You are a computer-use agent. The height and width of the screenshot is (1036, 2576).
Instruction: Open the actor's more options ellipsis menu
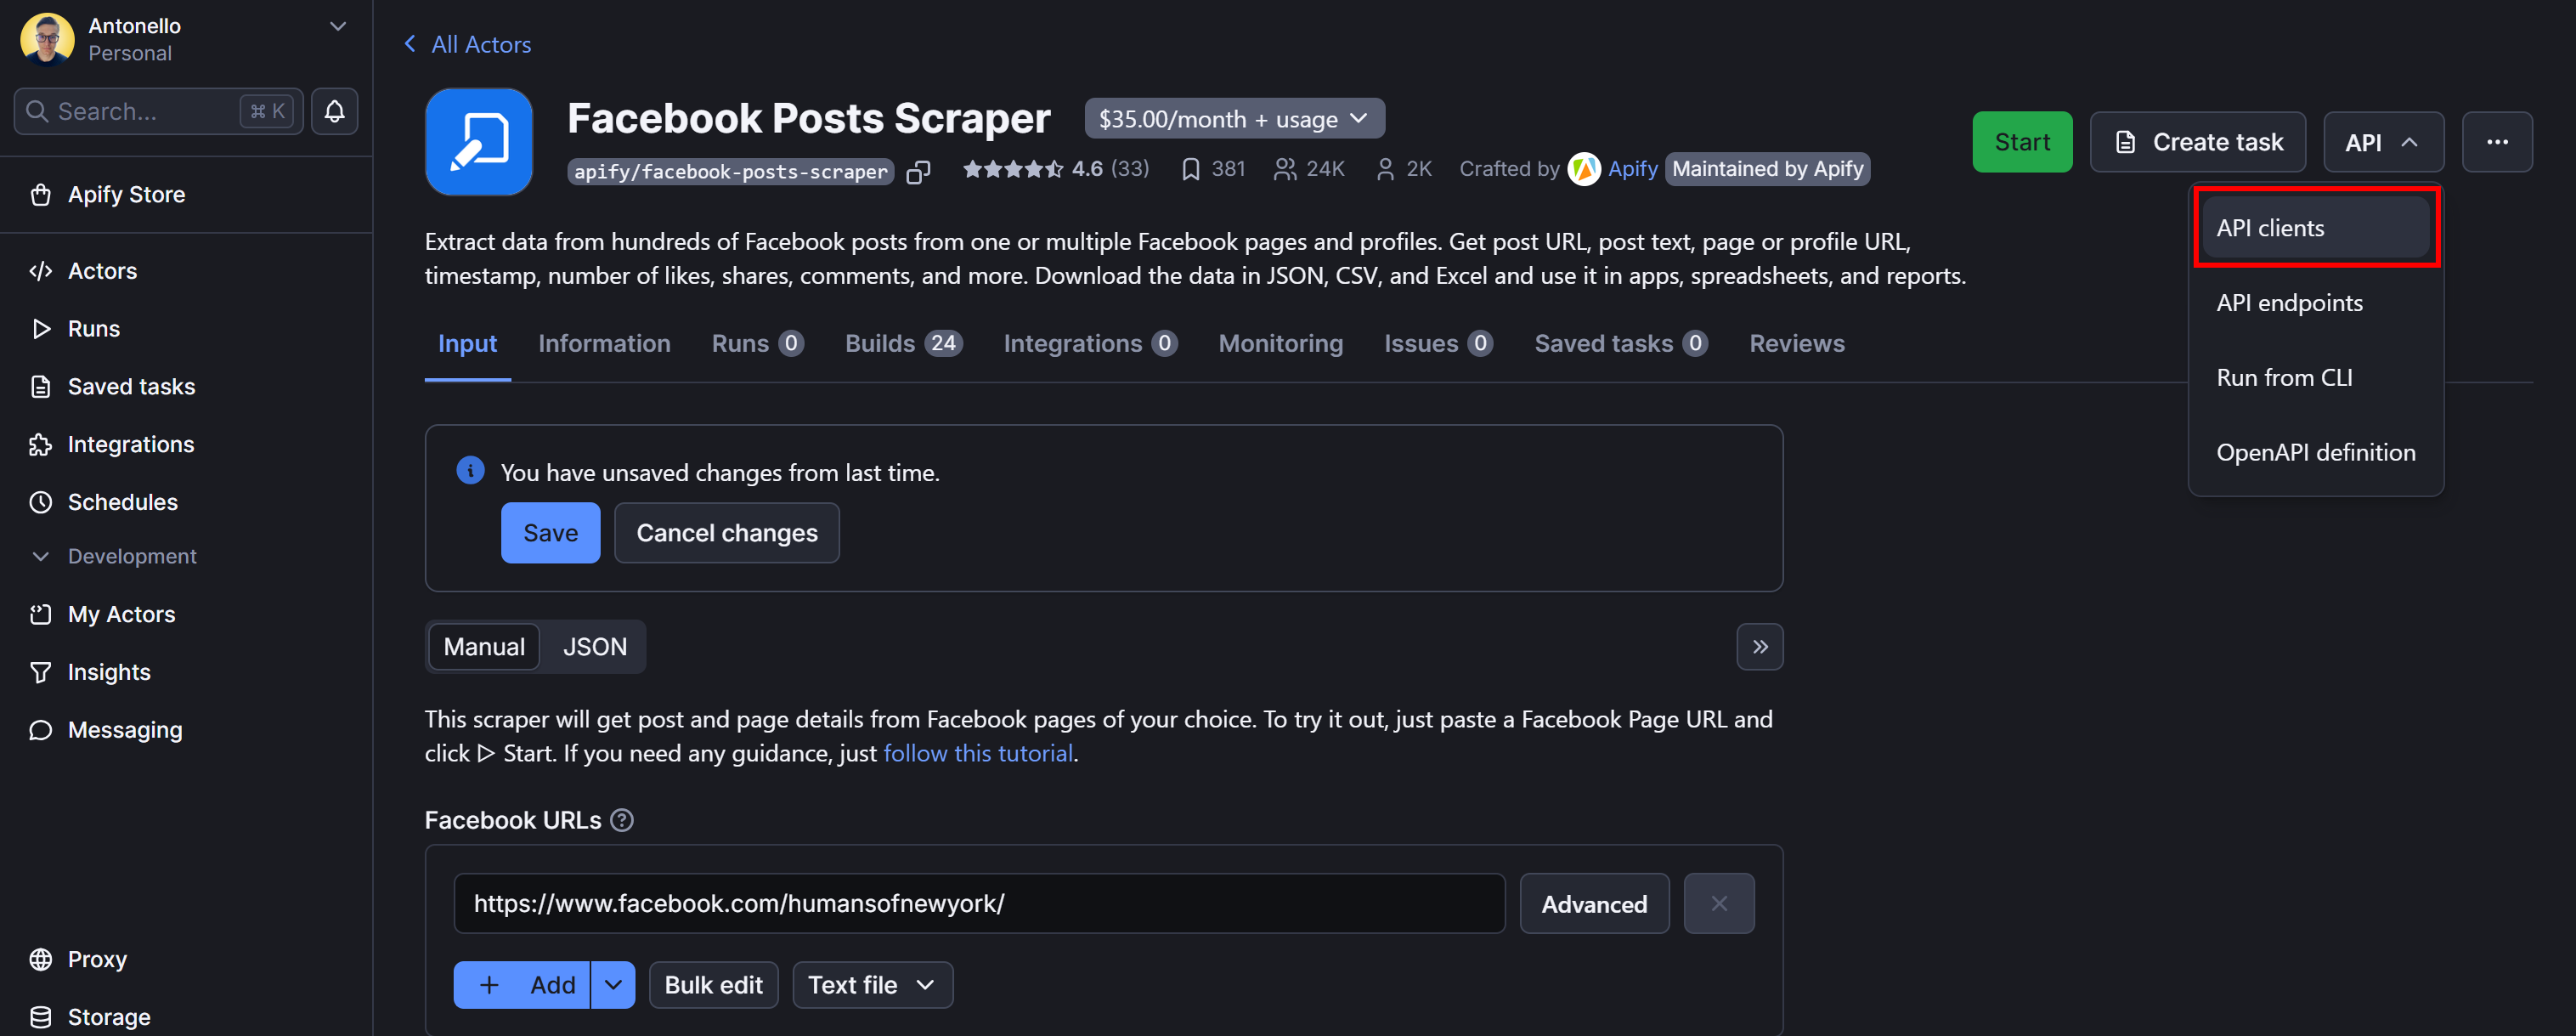pos(2497,141)
